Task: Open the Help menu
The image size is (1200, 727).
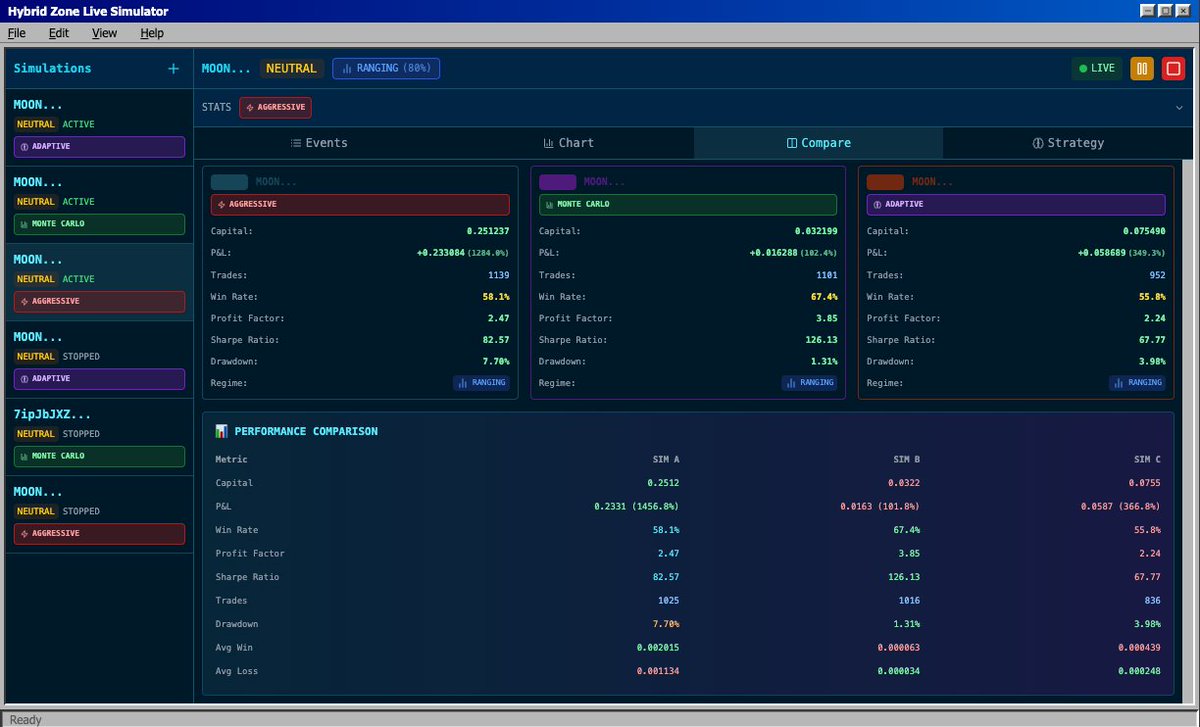Action: point(152,33)
